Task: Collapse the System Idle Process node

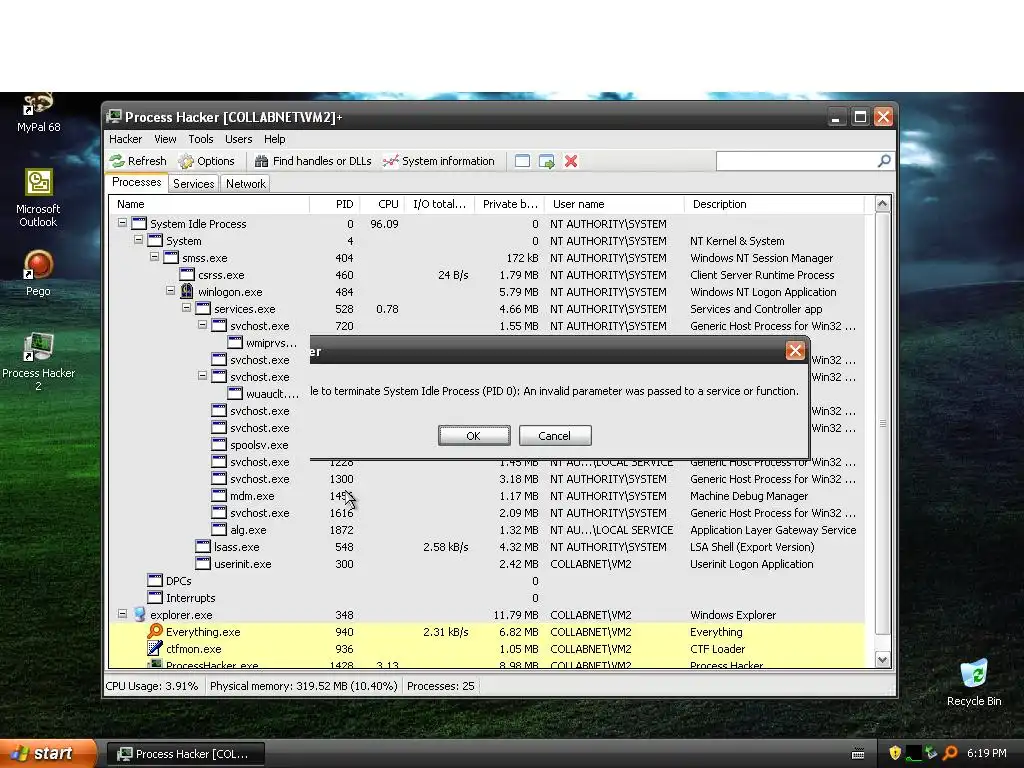Action: (122, 223)
